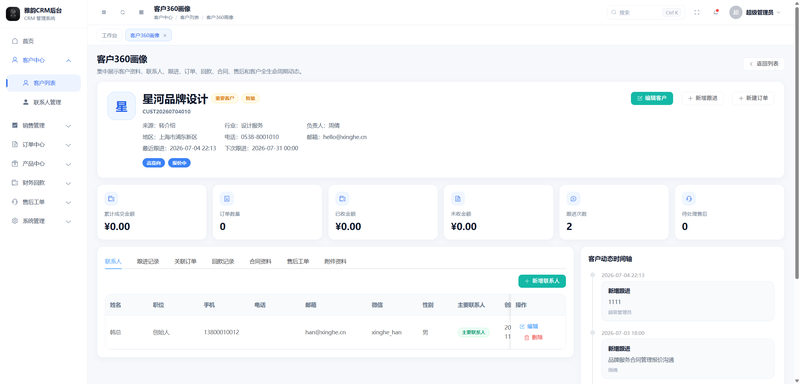Close the 客户360画像 page tab

pyautogui.click(x=164, y=36)
